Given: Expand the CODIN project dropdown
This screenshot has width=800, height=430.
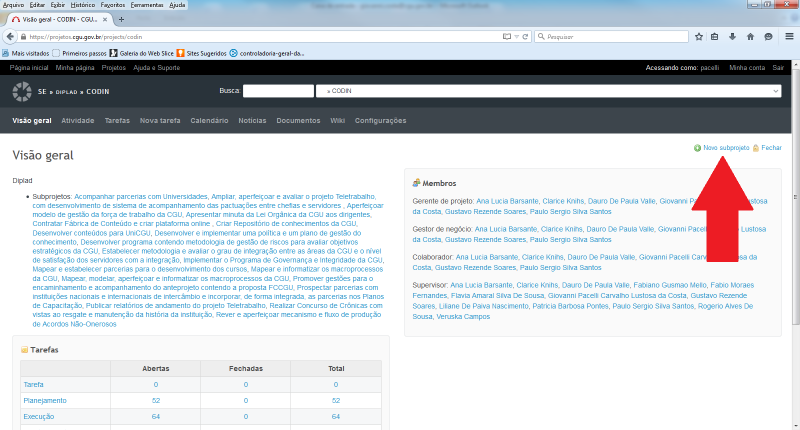Looking at the screenshot, I should pos(776,91).
